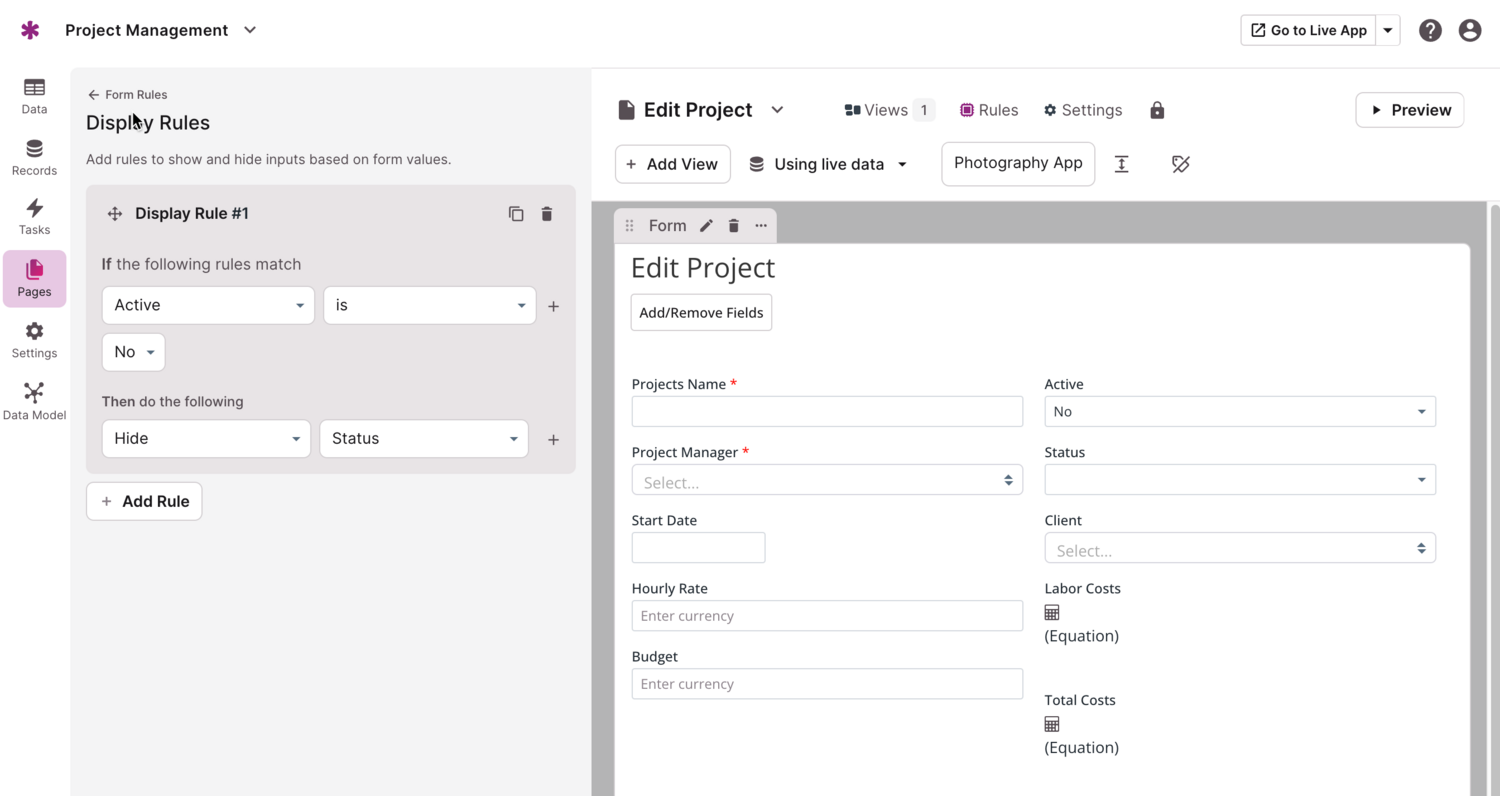Expand the Using live data dropdown
The image size is (1500, 796).
click(828, 164)
